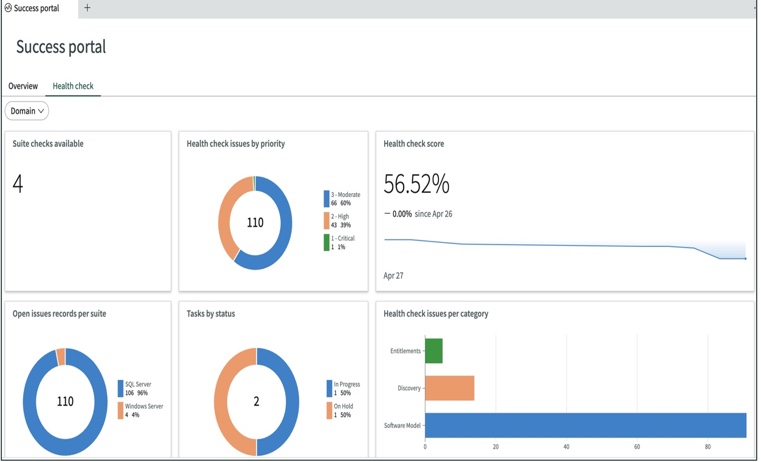Click the 1 - Critical green legend swatch

pos(326,242)
